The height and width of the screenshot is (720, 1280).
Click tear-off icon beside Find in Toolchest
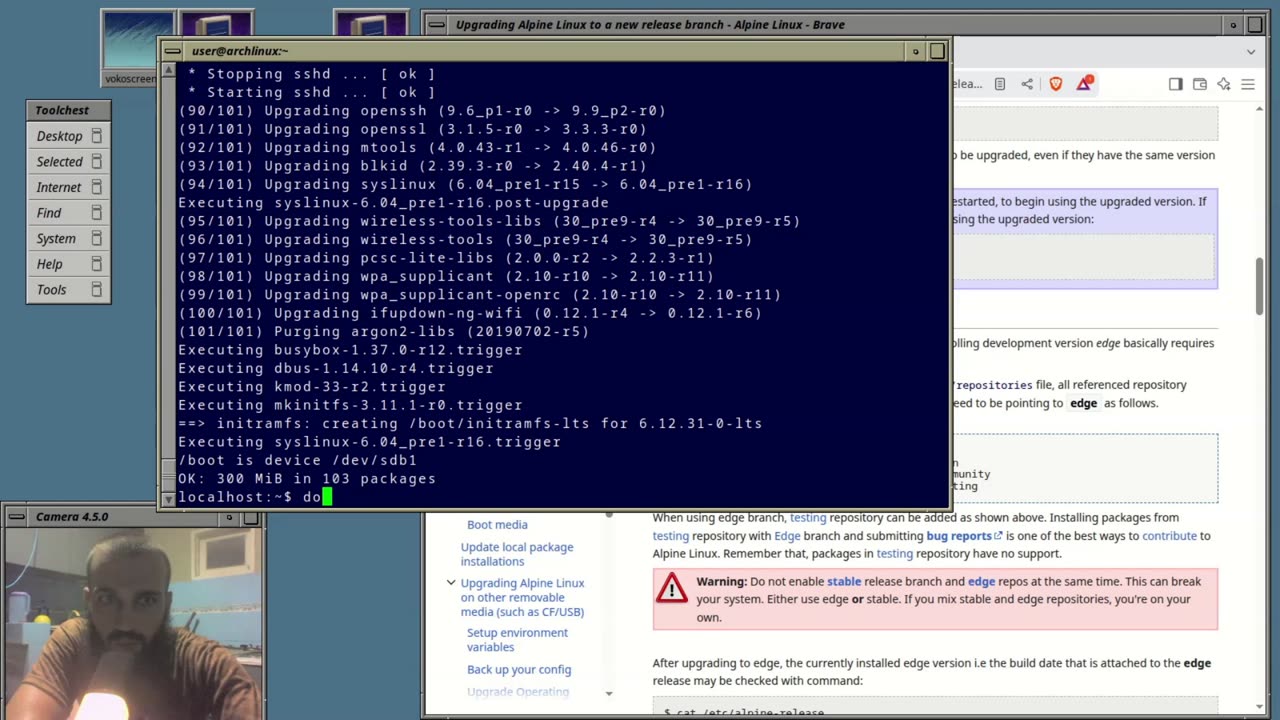[x=97, y=213]
